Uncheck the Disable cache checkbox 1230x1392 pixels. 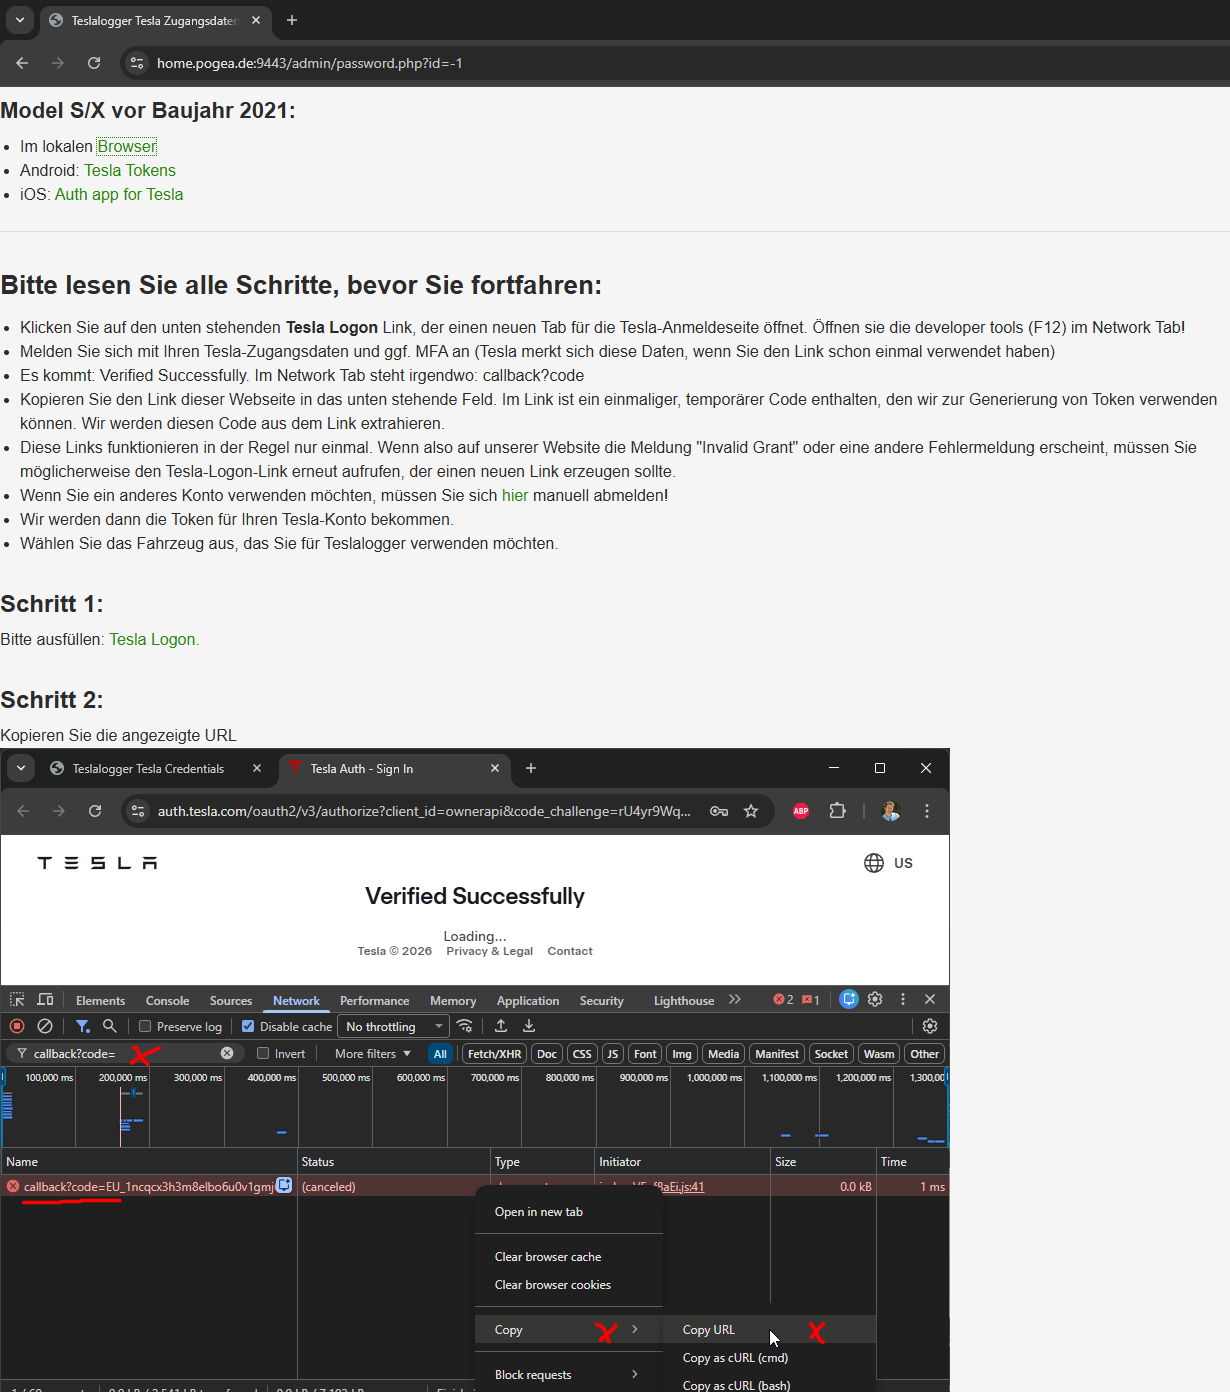tap(248, 1026)
